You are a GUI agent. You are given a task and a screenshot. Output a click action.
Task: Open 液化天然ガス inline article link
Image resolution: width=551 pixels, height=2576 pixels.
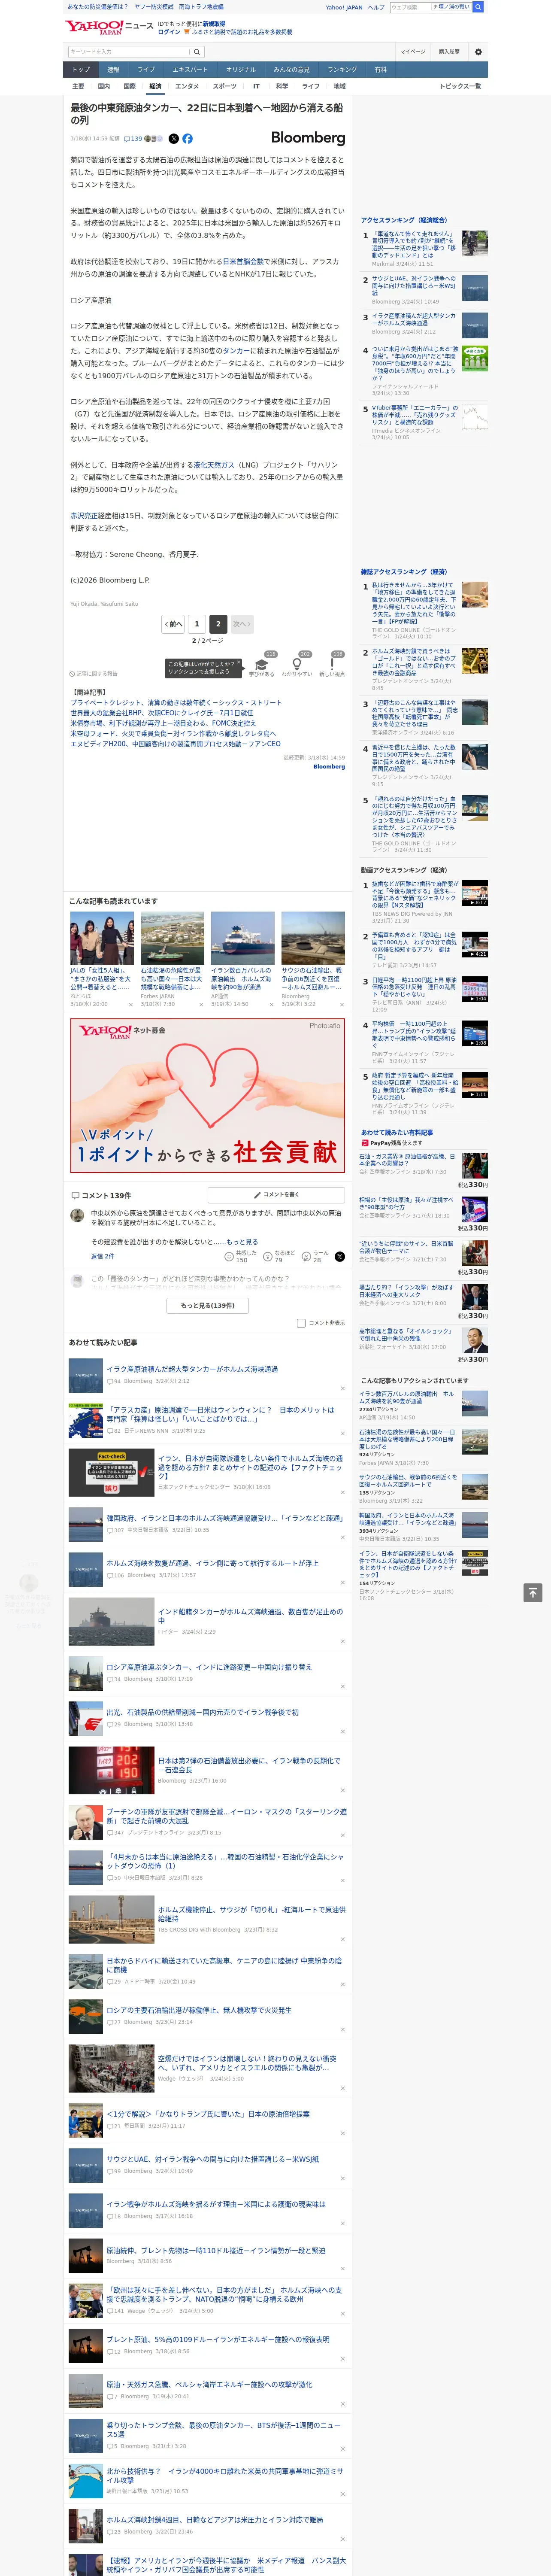pos(214,465)
